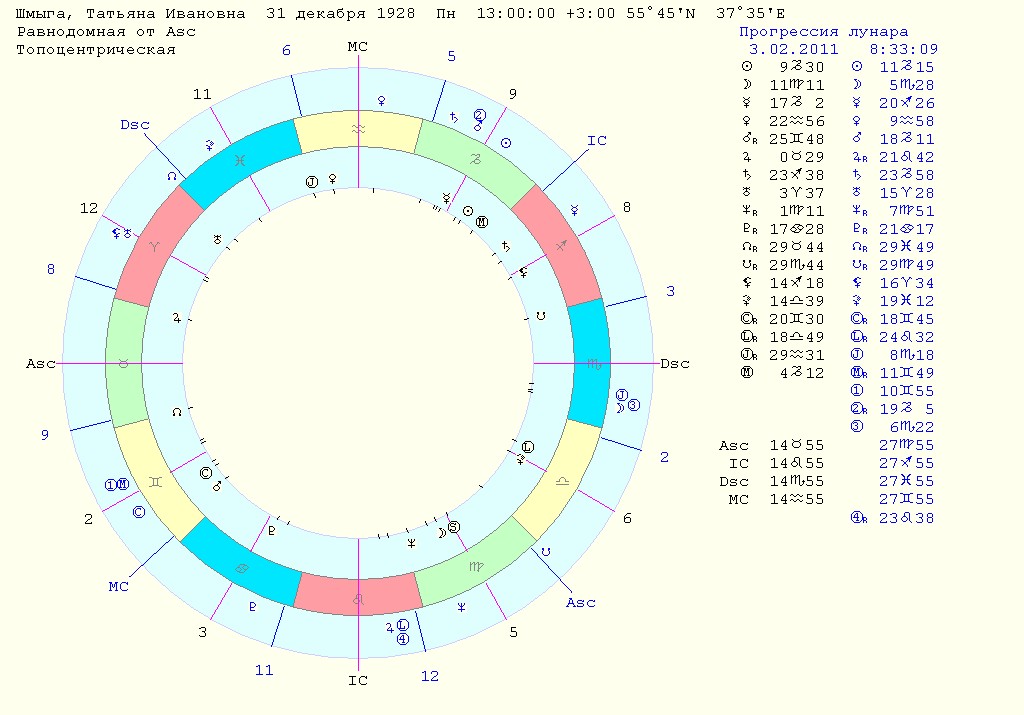Screen dimensions: 1024x715
Task: Click the Asc row value 14 Taurus 55
Action: pos(797,445)
